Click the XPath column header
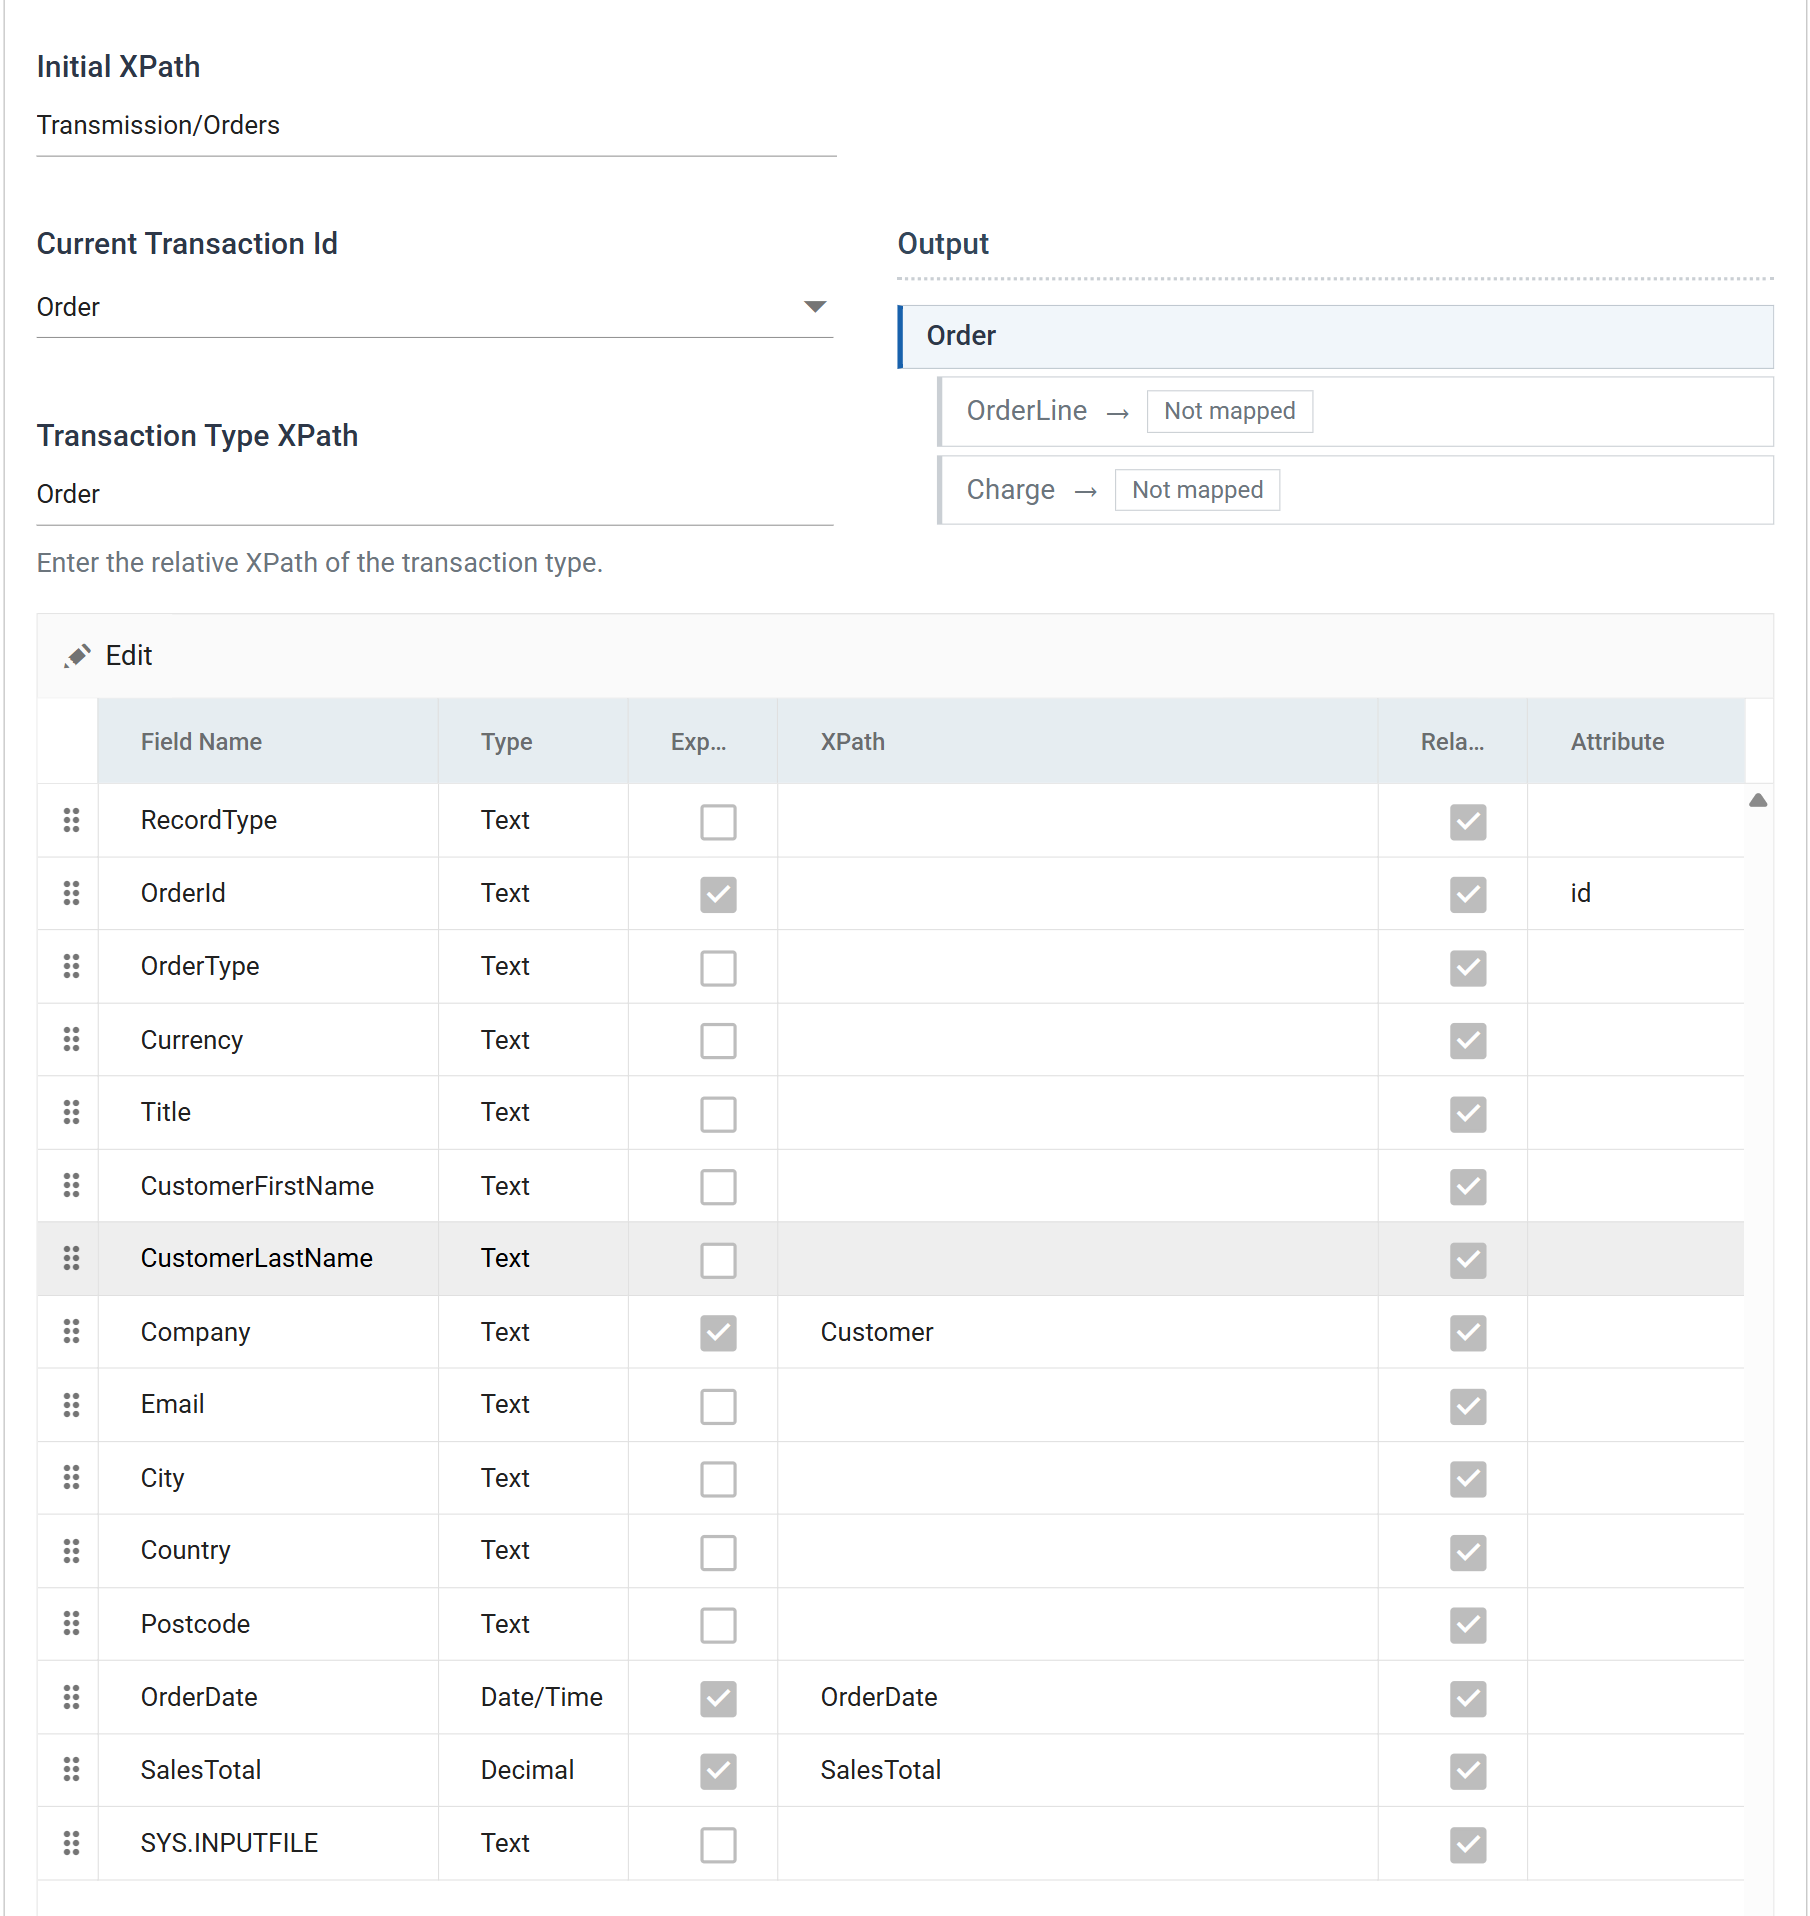 [1077, 741]
